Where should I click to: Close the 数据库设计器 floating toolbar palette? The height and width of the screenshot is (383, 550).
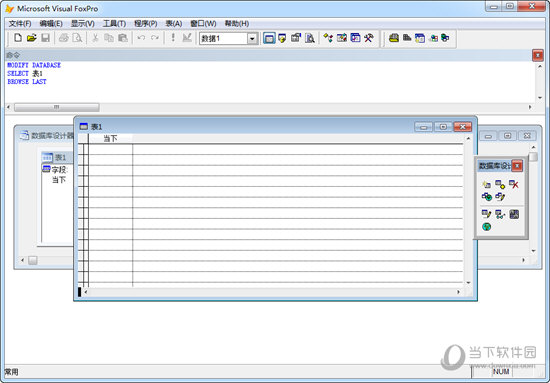517,166
